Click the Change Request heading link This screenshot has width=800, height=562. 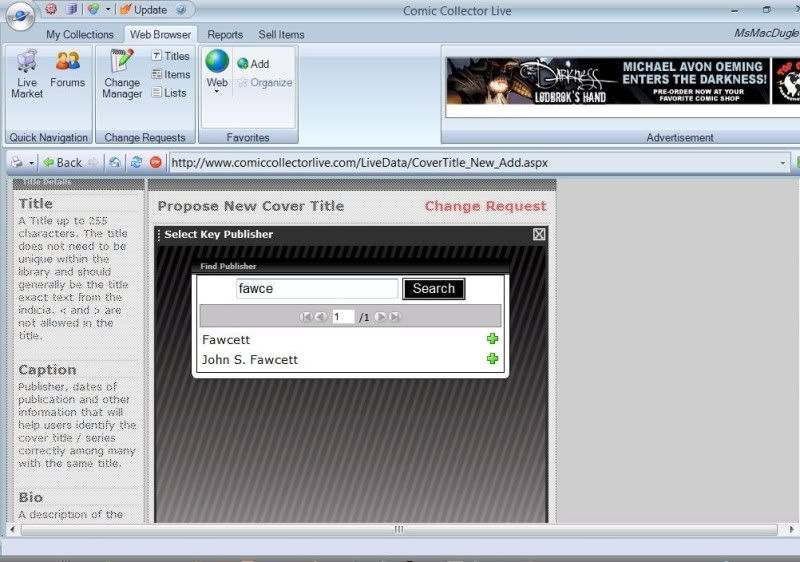coord(485,206)
